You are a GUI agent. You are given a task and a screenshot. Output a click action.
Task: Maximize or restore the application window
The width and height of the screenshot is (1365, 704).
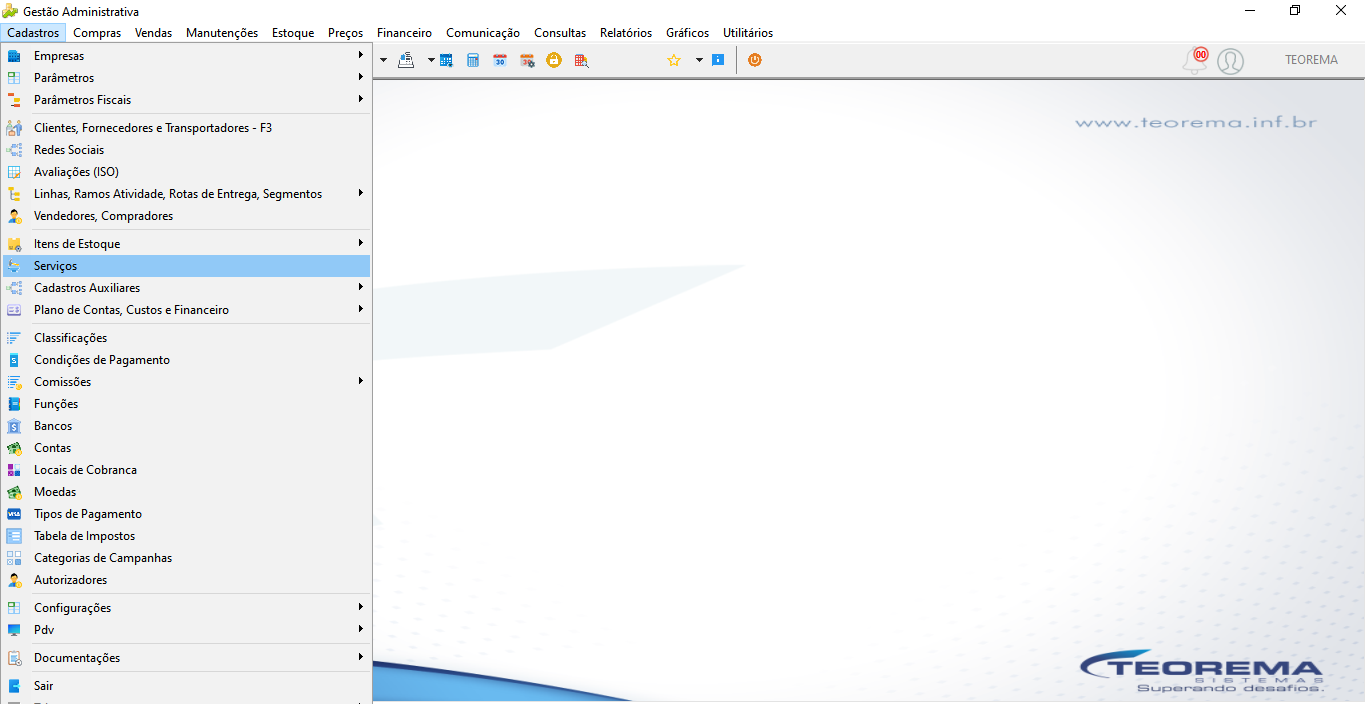(x=1295, y=11)
